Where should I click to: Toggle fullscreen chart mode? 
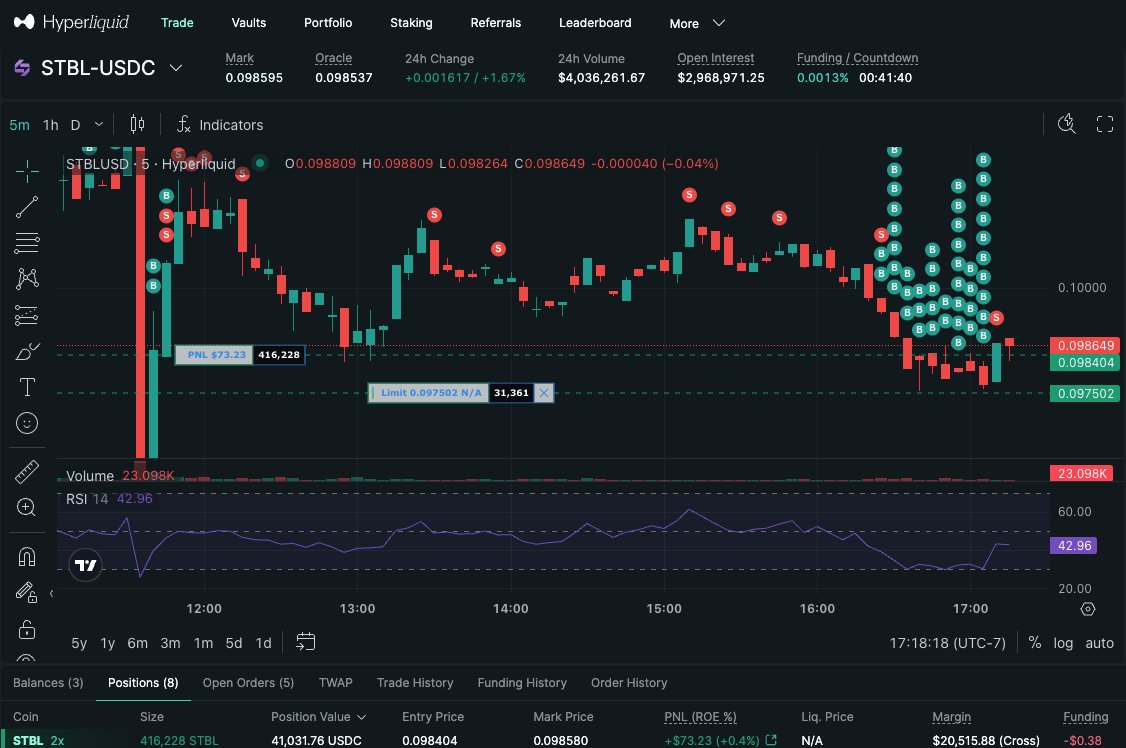pyautogui.click(x=1105, y=124)
